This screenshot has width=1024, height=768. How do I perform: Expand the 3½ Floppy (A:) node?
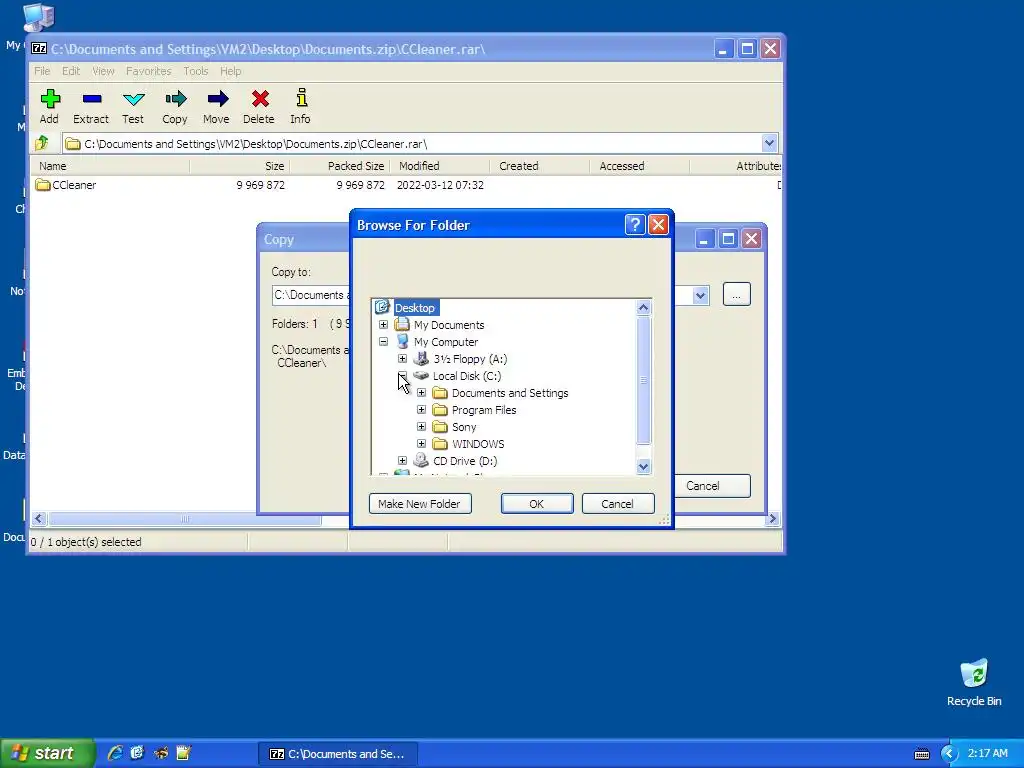(402, 359)
